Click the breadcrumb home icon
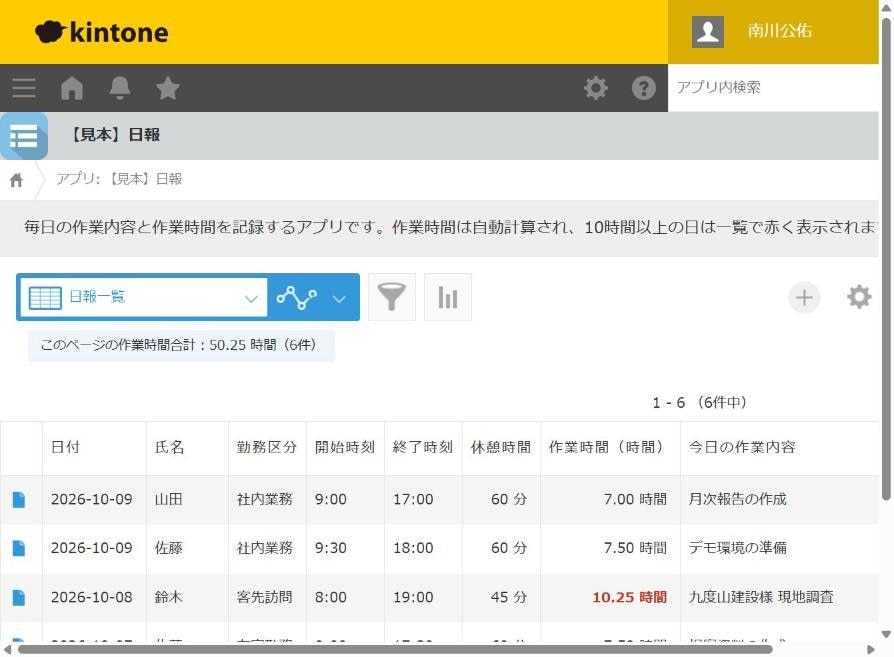This screenshot has width=894, height=657. (x=17, y=180)
